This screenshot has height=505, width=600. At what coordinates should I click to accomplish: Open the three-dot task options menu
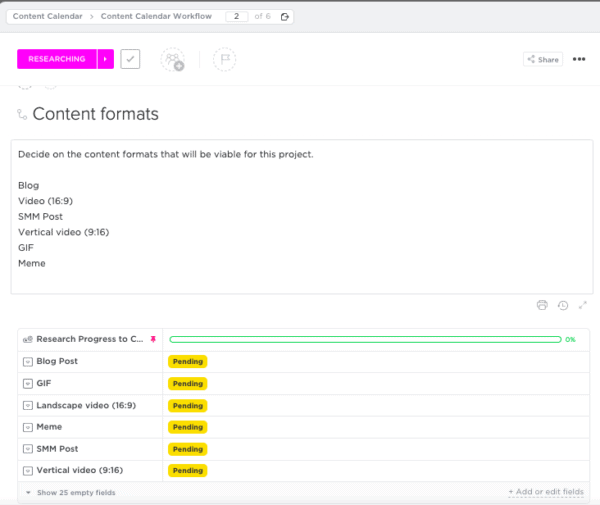click(579, 59)
